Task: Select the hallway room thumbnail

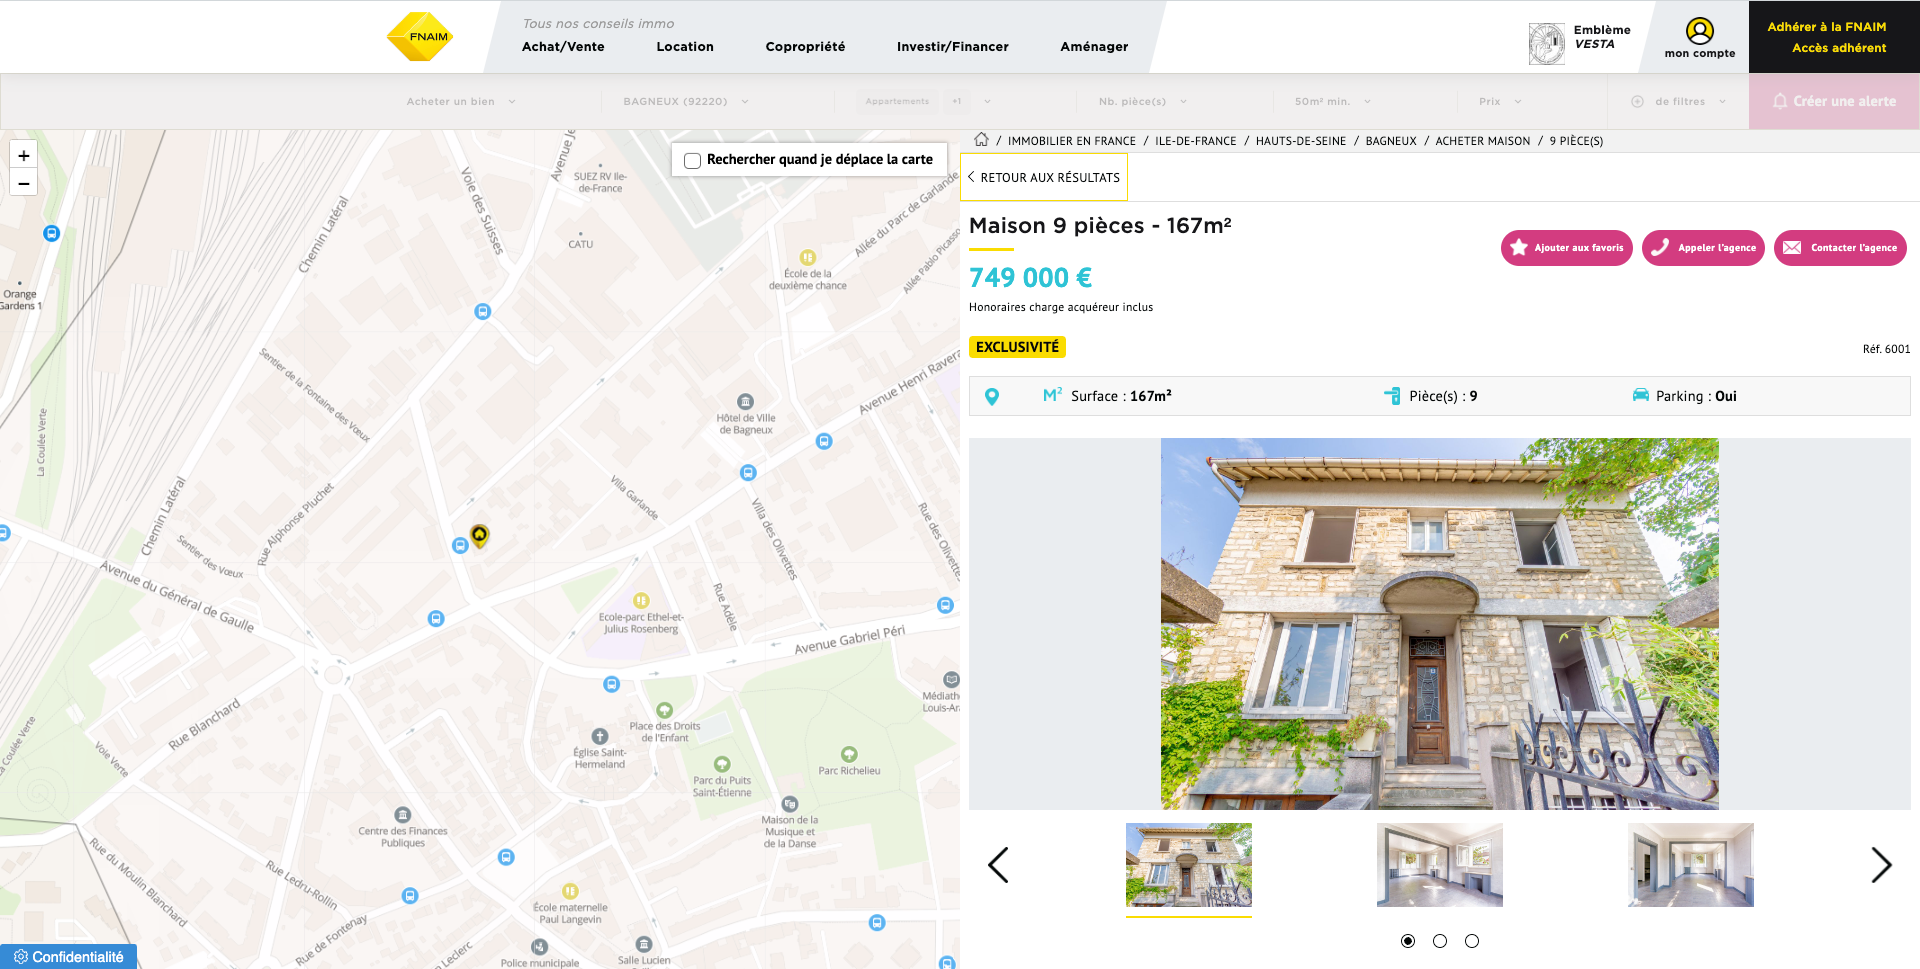Action: (x=1690, y=865)
